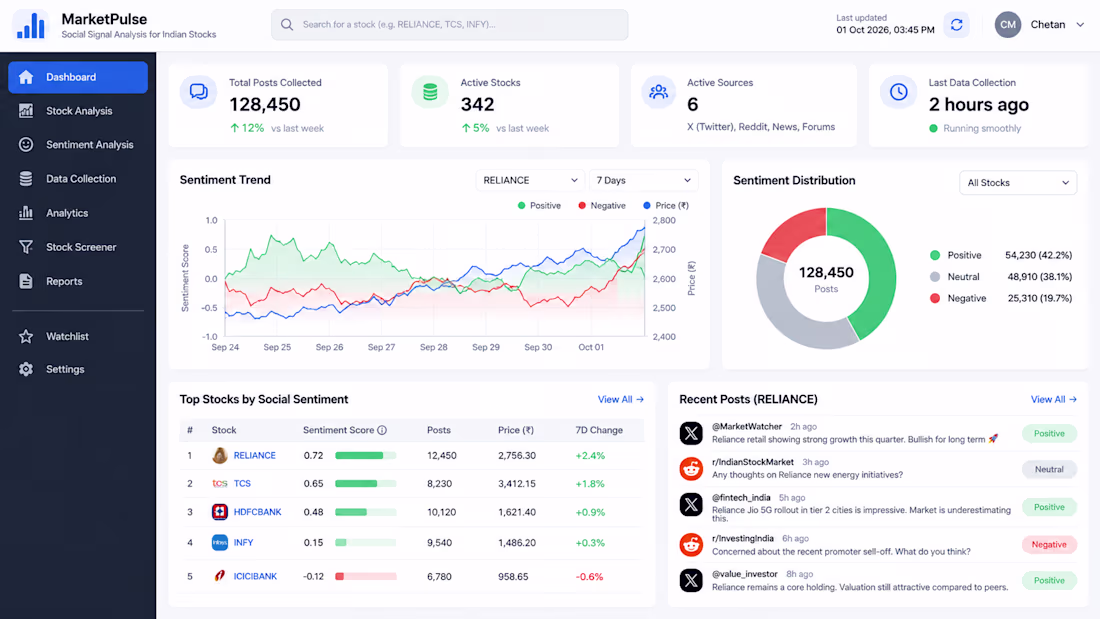Expand the 7 Days range dropdown
This screenshot has height=619, width=1100.
(x=643, y=180)
